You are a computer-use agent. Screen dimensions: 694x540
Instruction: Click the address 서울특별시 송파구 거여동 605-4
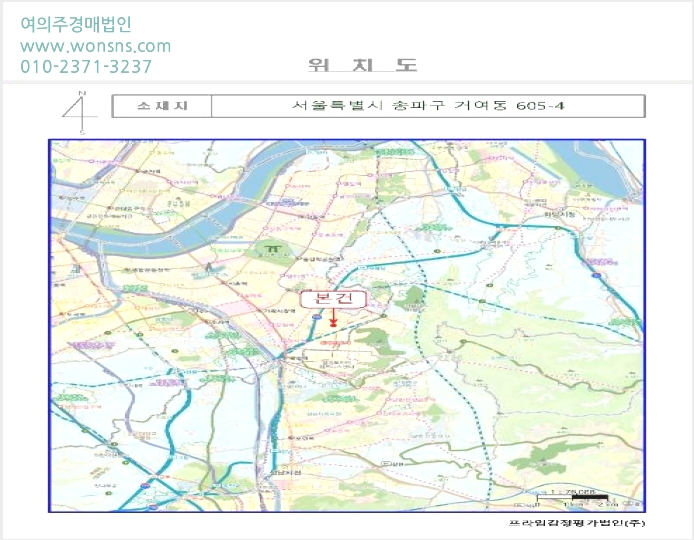[x=428, y=106]
